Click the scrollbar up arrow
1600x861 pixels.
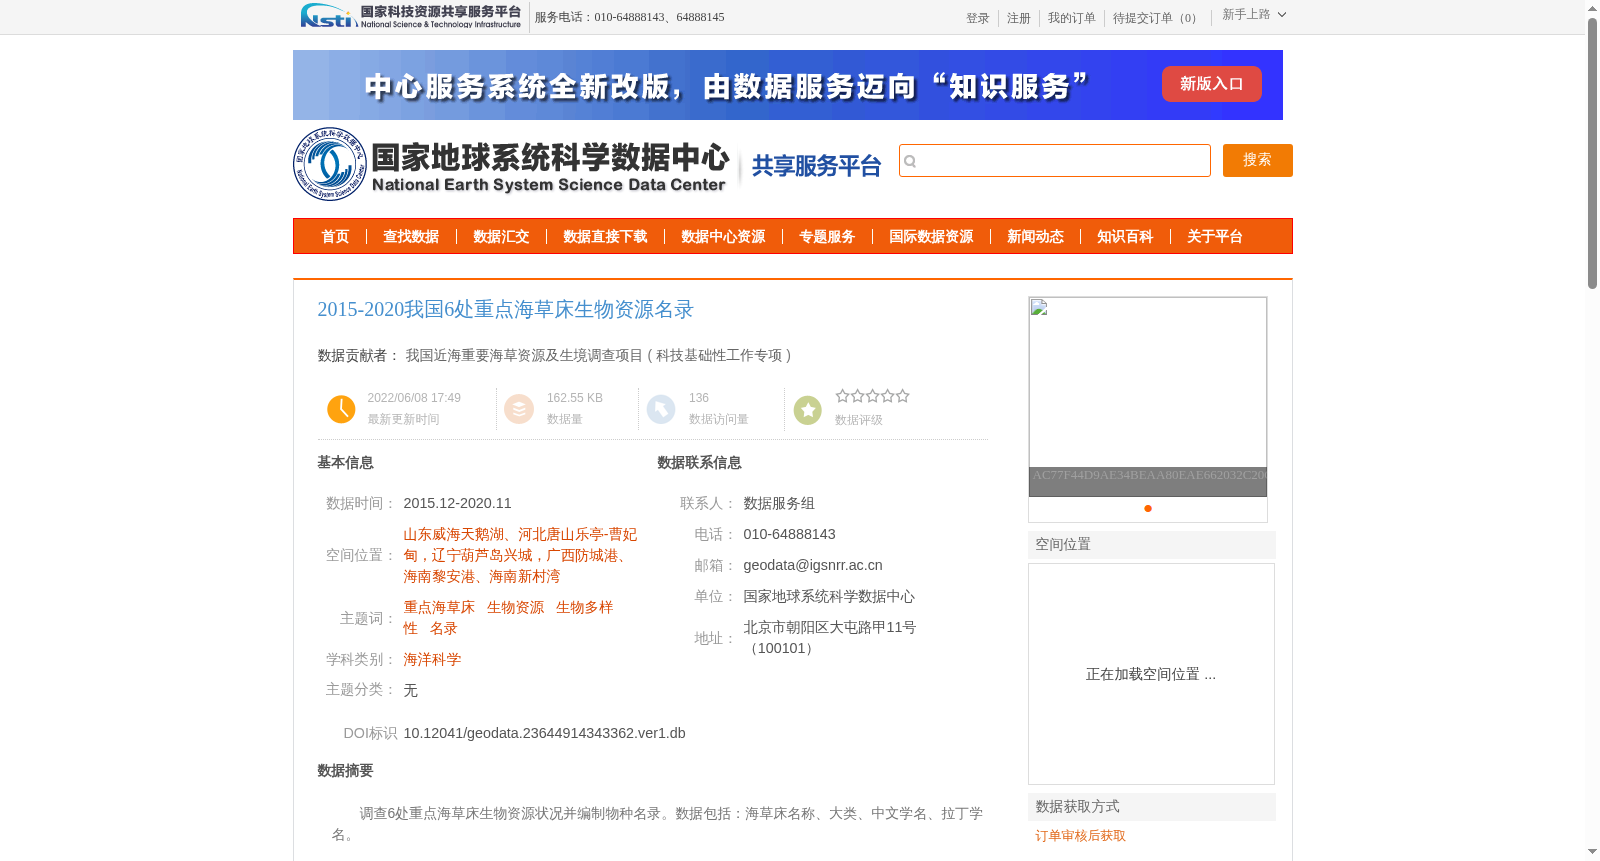coord(1592,8)
